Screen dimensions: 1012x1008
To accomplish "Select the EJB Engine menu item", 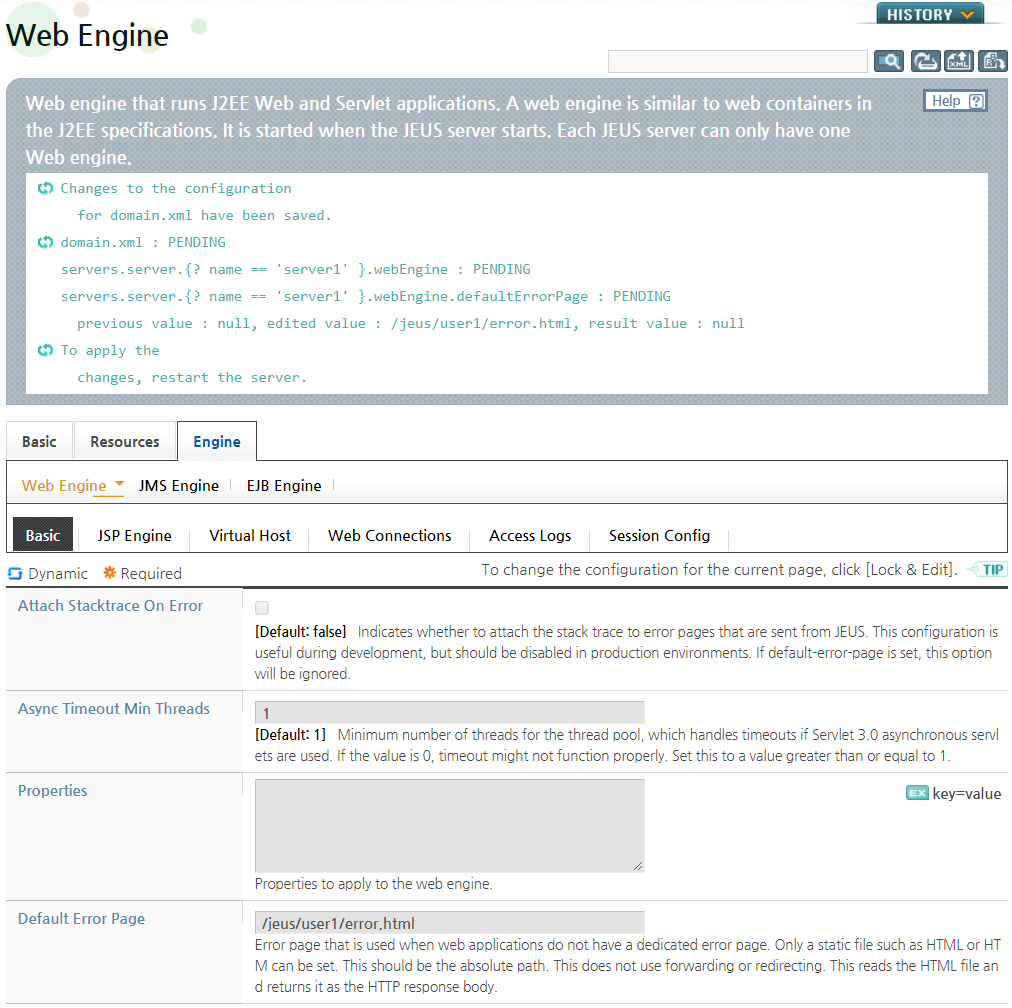I will pyautogui.click(x=284, y=485).
